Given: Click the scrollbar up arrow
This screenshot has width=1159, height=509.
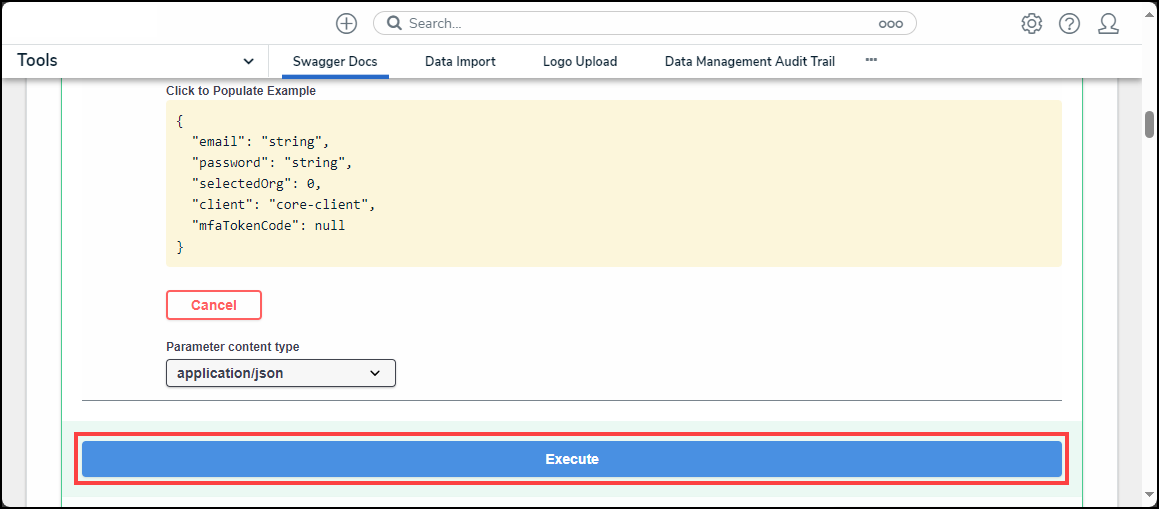Looking at the screenshot, I should 1149,89.
